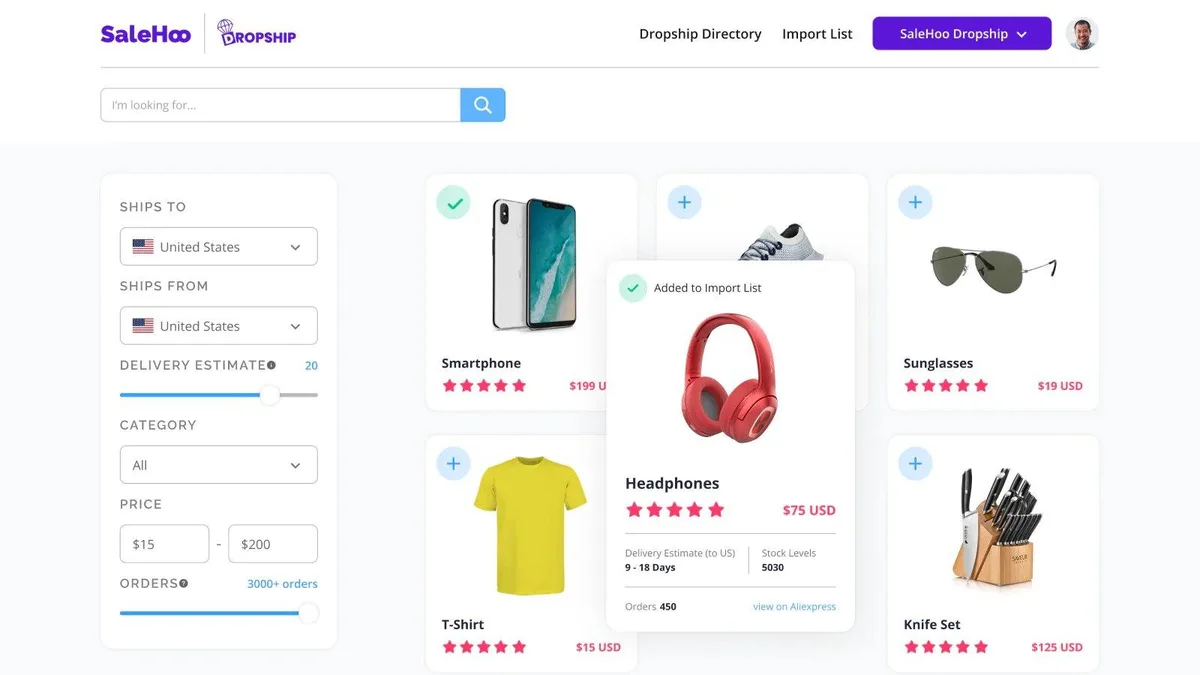1200x675 pixels.
Task: Click the Orders help question icon
Action: coord(184,583)
